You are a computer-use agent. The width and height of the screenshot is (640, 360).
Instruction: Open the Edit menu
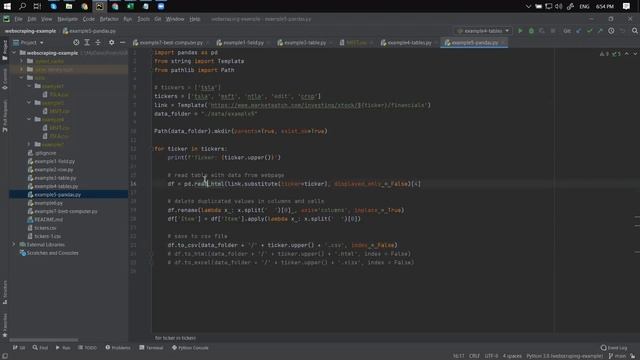click(32, 19)
